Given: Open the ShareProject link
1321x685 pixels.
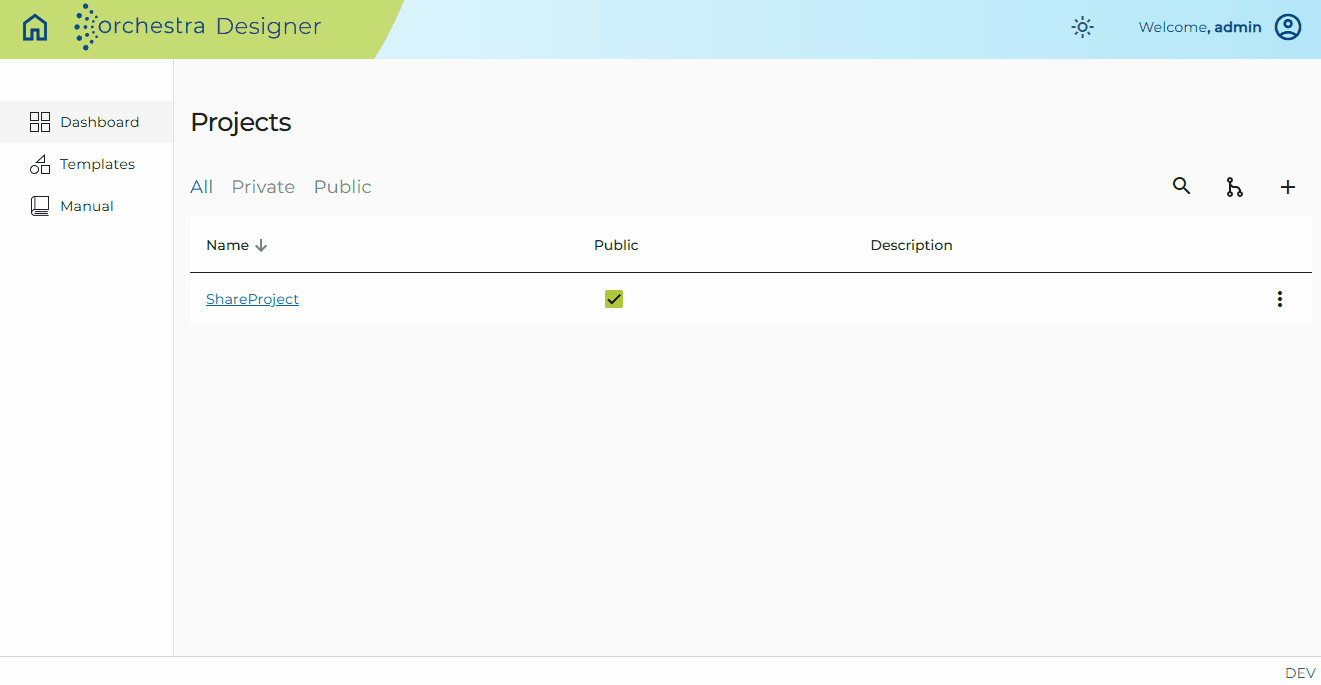Looking at the screenshot, I should 252,299.
